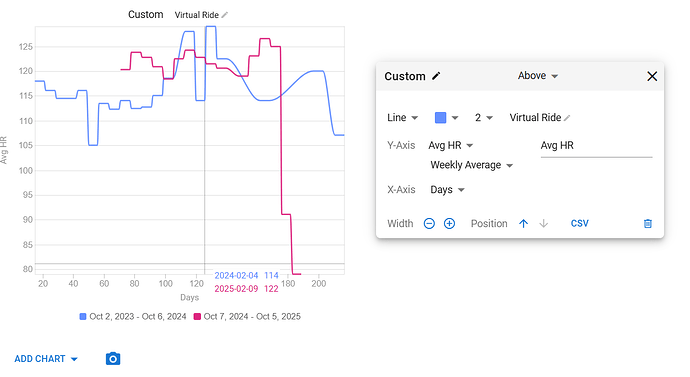This screenshot has width=690, height=377.
Task: Close the Custom settings panel
Action: tap(652, 76)
